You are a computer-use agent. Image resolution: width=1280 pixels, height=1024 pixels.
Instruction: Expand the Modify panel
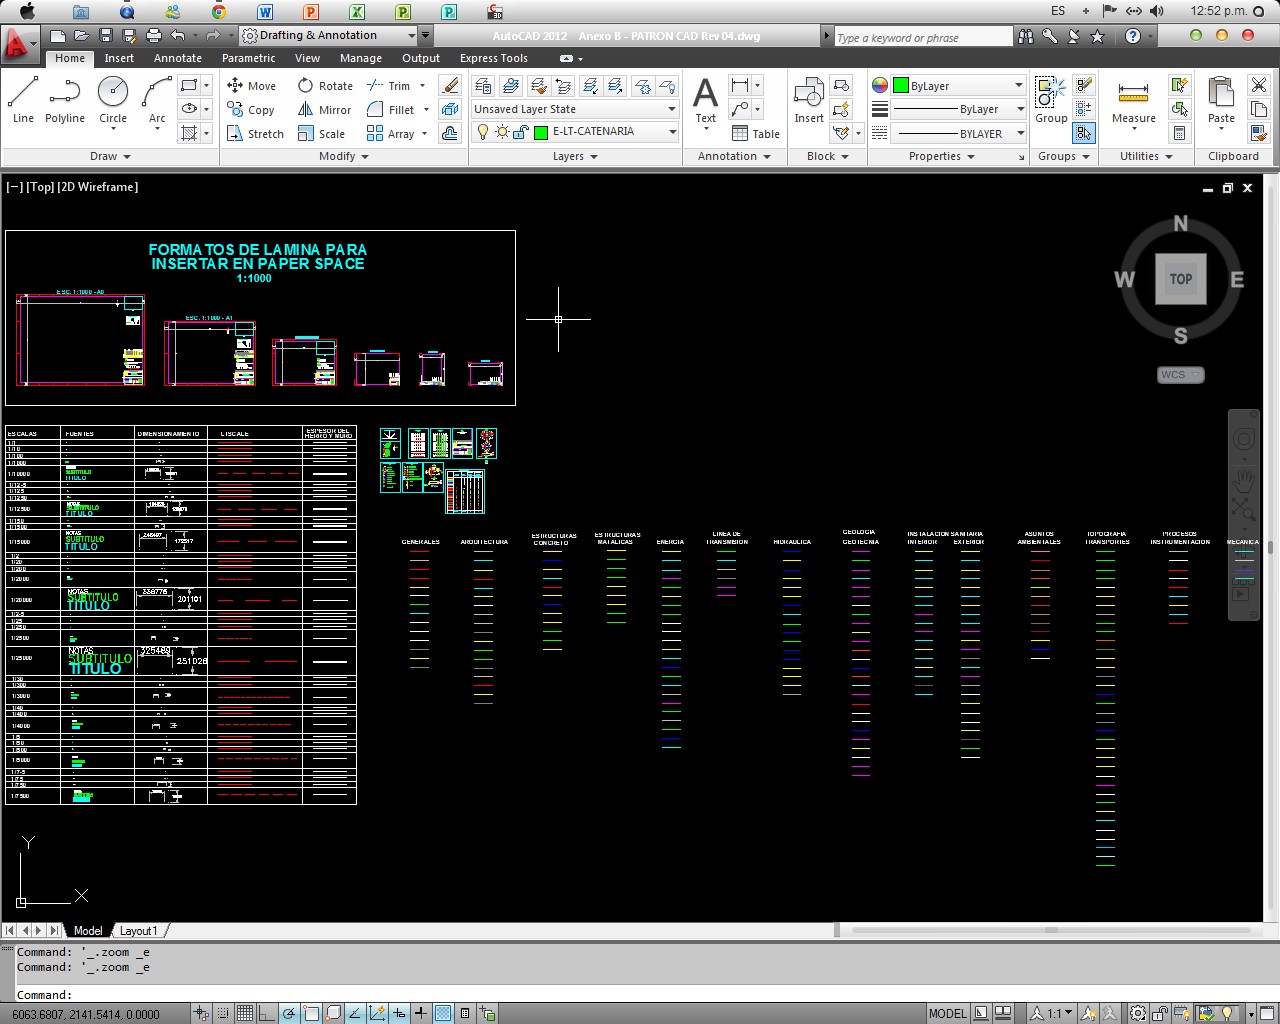343,156
